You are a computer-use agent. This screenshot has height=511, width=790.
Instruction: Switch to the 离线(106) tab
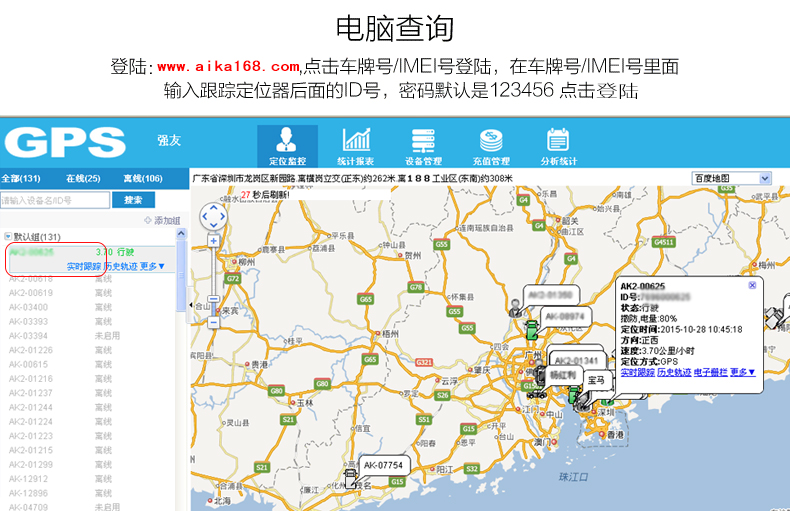[143, 178]
